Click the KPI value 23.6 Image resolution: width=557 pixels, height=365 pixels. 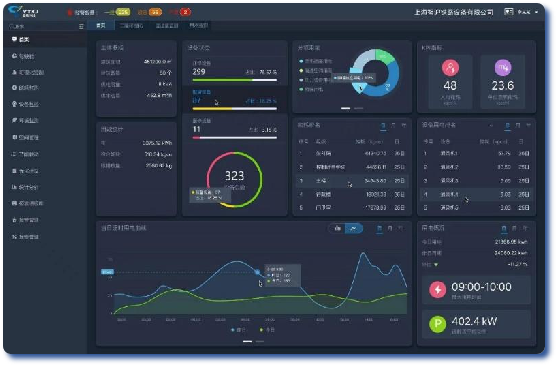coord(503,85)
